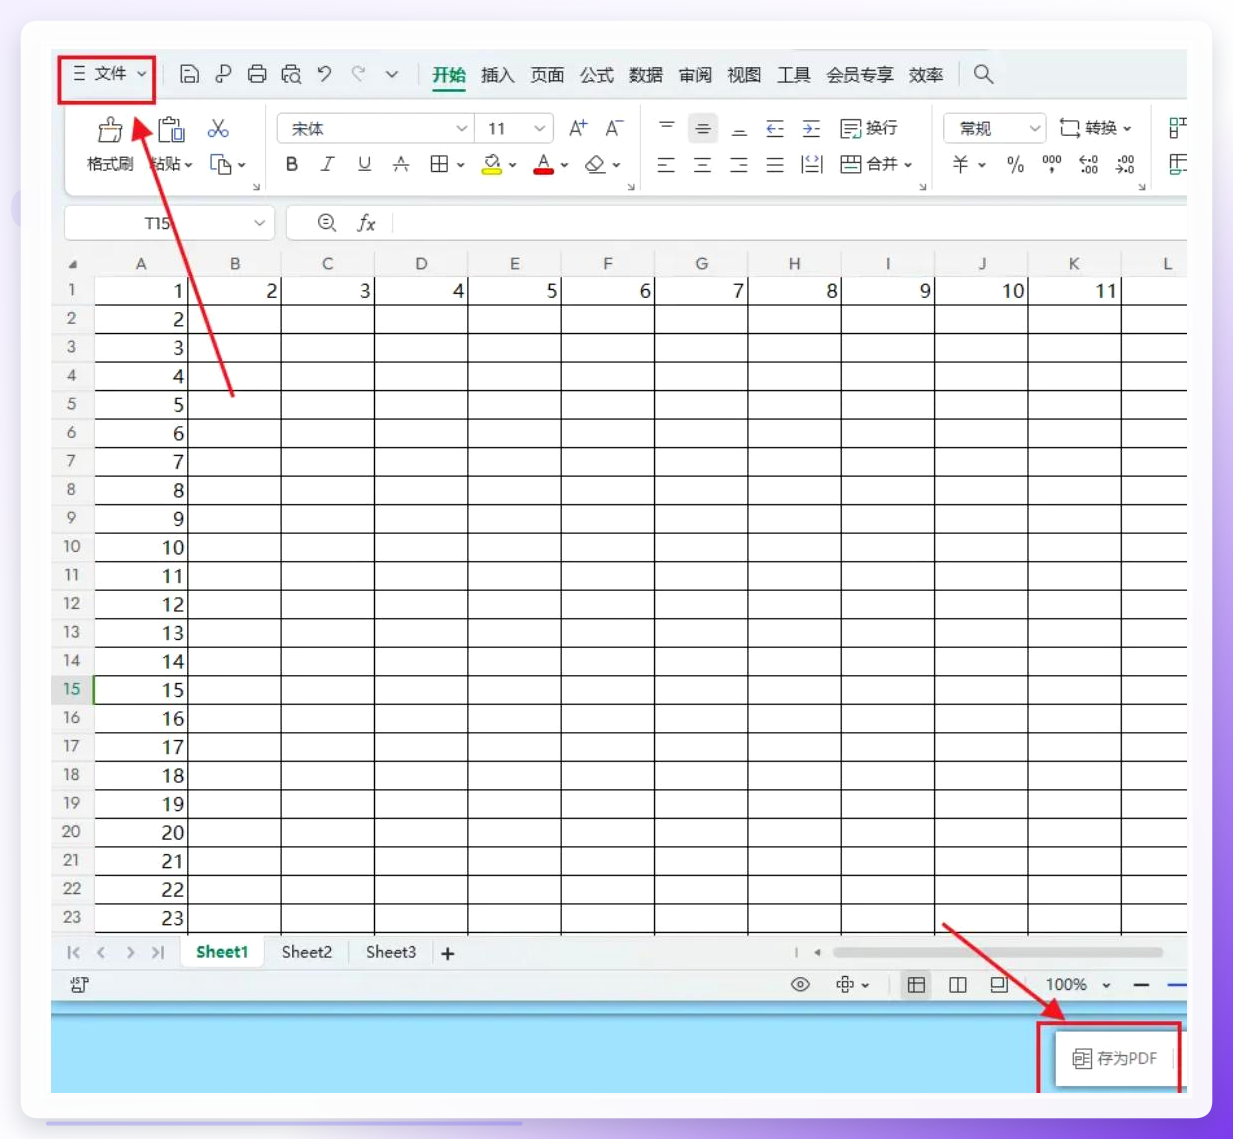Image resolution: width=1233 pixels, height=1139 pixels.
Task: Click the Print icon
Action: (257, 74)
